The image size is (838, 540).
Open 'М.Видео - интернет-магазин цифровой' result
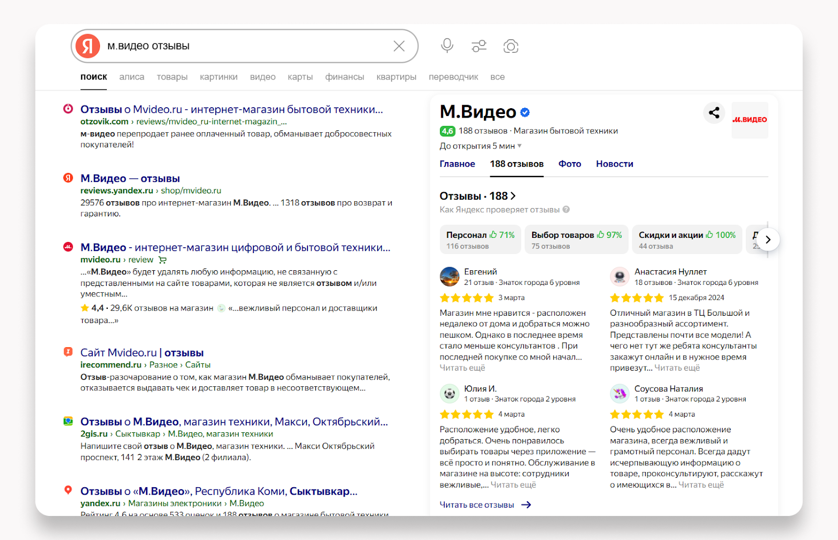[x=235, y=247]
